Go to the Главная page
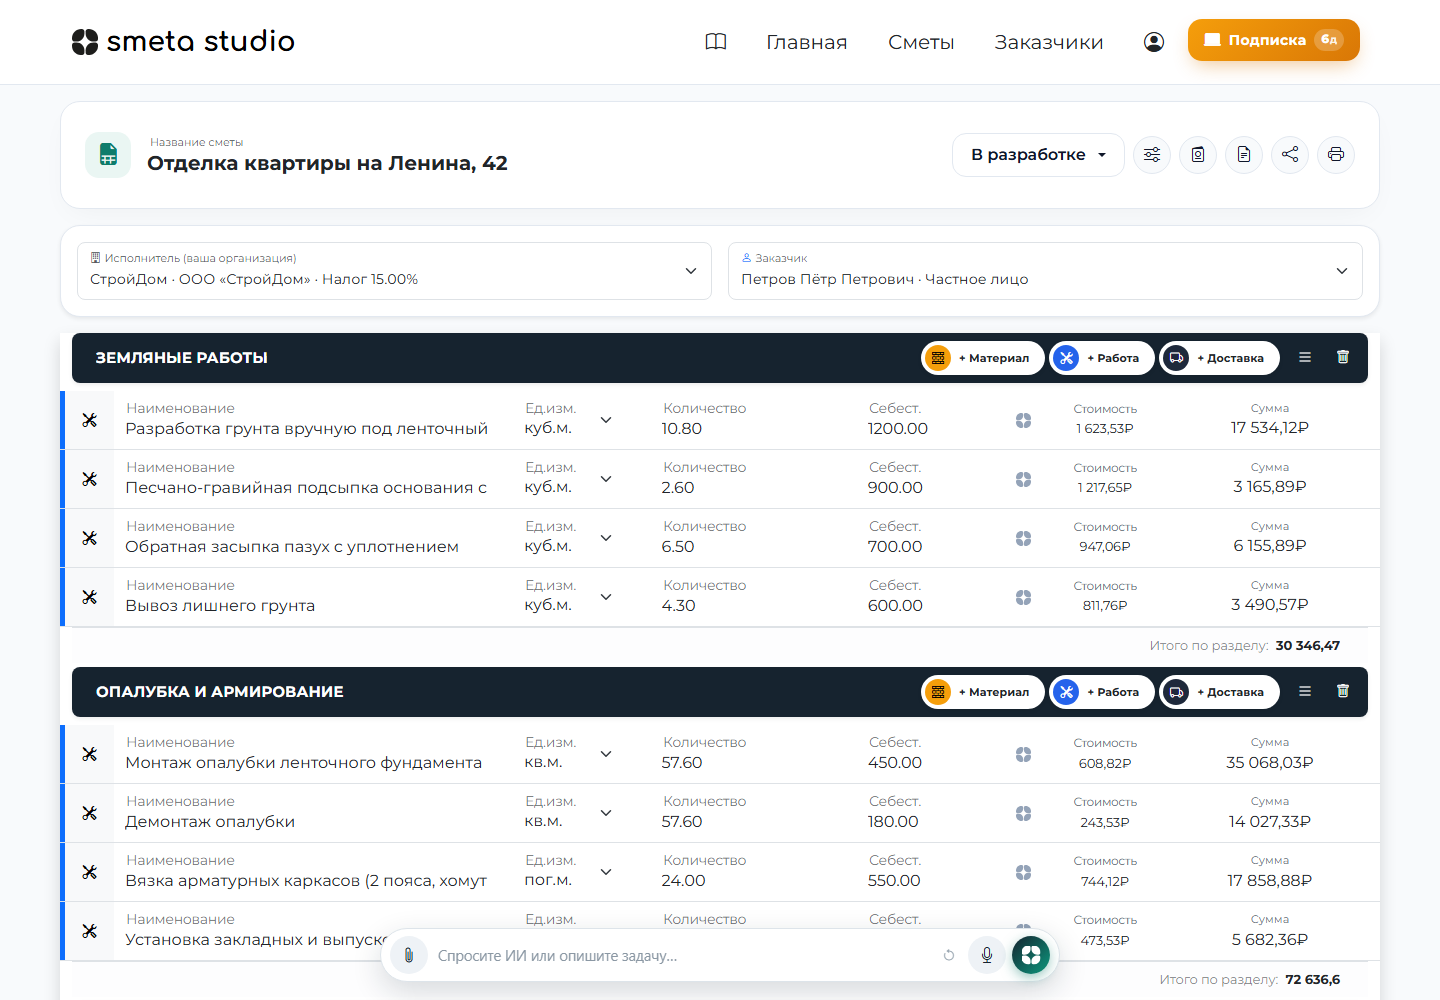This screenshot has height=1000, width=1440. (807, 42)
